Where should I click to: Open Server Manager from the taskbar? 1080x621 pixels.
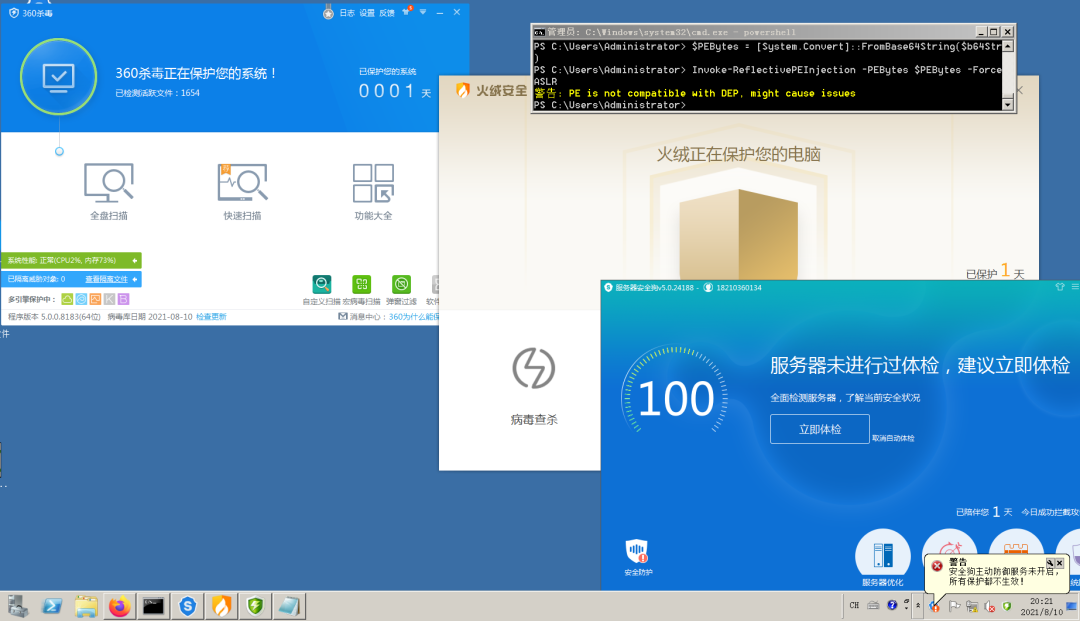click(x=18, y=607)
